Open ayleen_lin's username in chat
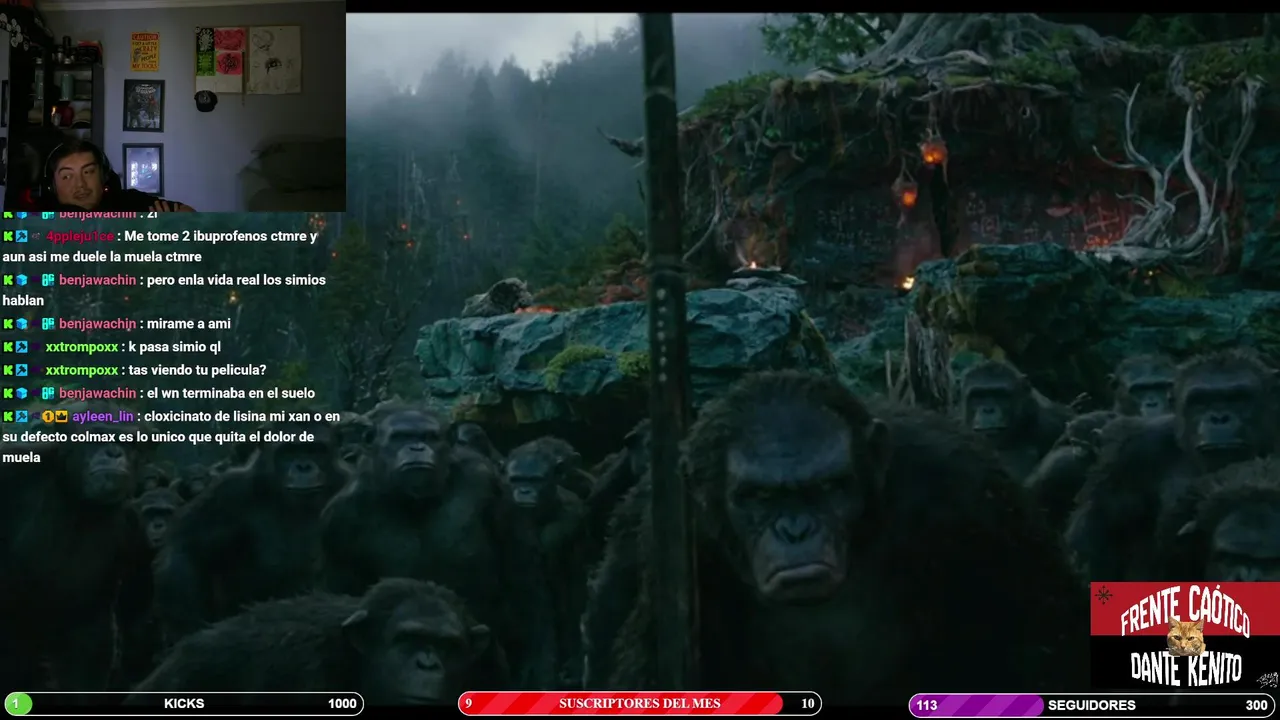This screenshot has height=720, width=1280. [x=102, y=416]
